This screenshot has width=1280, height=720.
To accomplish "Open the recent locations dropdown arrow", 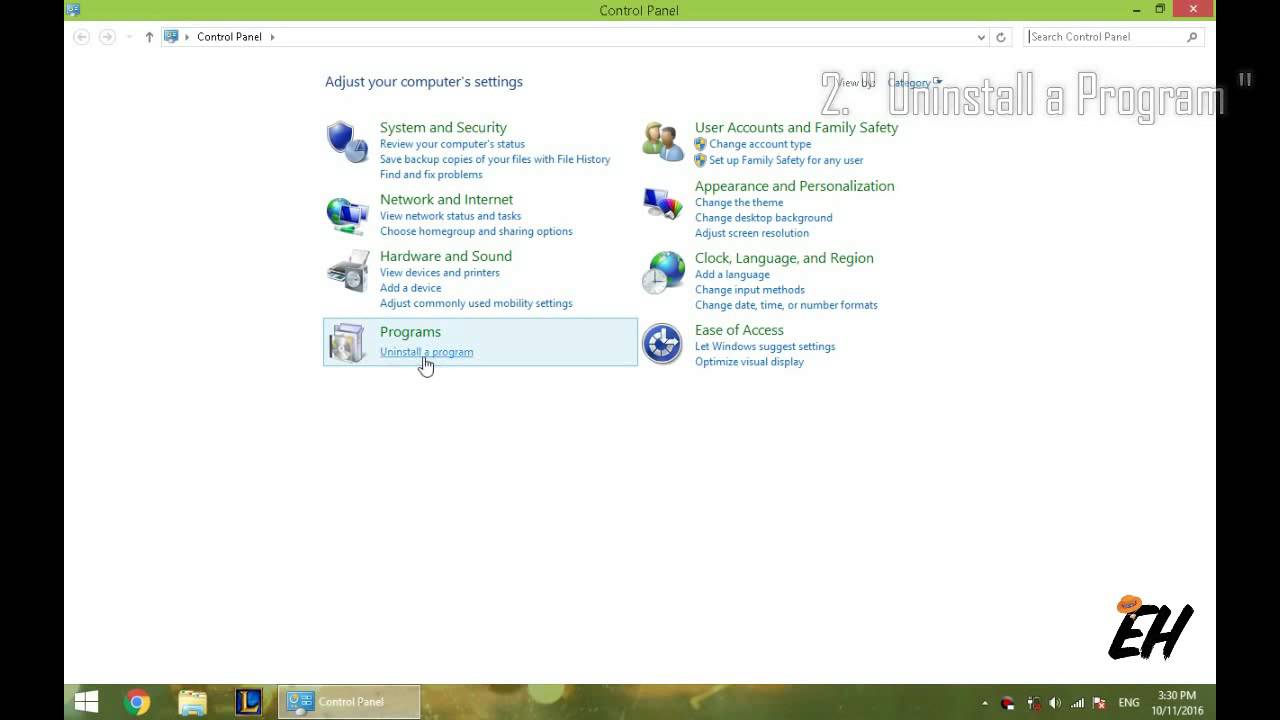I will coord(129,37).
